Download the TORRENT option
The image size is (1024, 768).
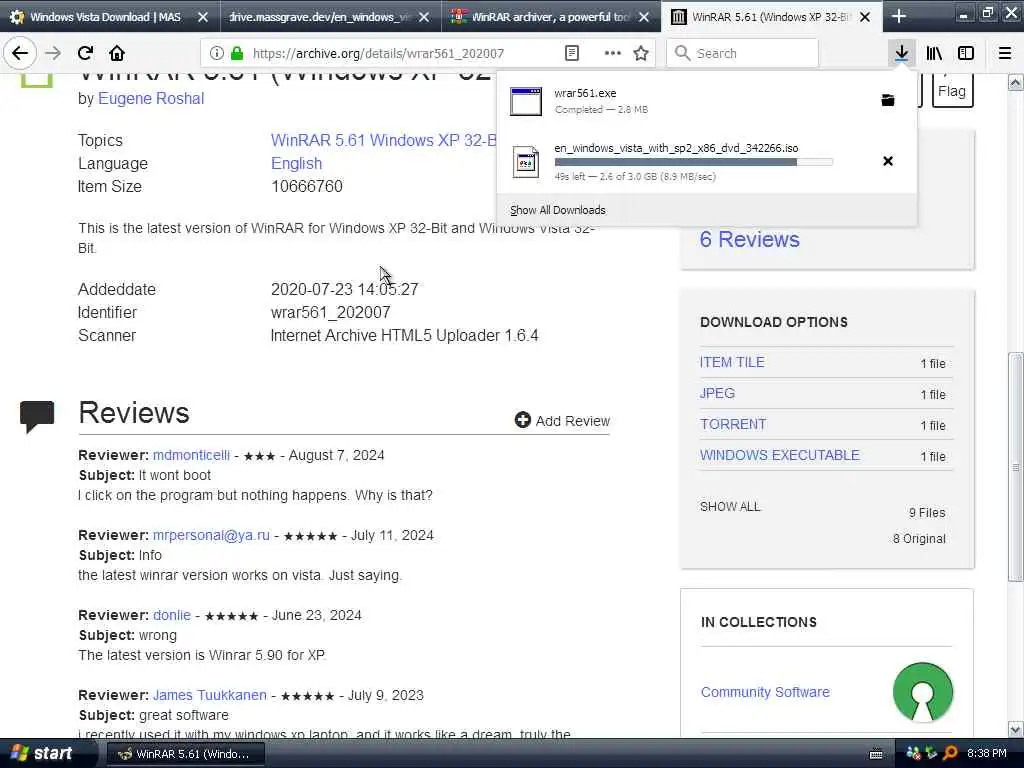tap(733, 424)
